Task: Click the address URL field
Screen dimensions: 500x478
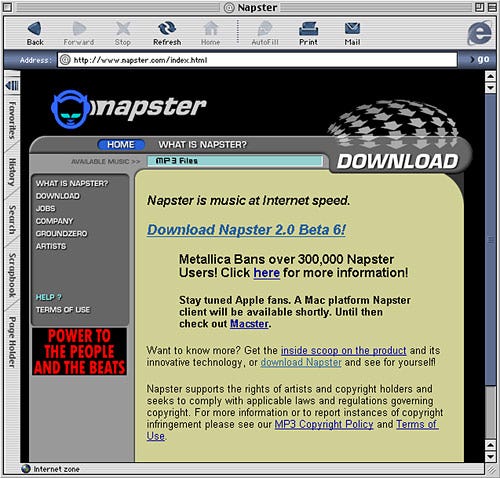Action: click(257, 60)
